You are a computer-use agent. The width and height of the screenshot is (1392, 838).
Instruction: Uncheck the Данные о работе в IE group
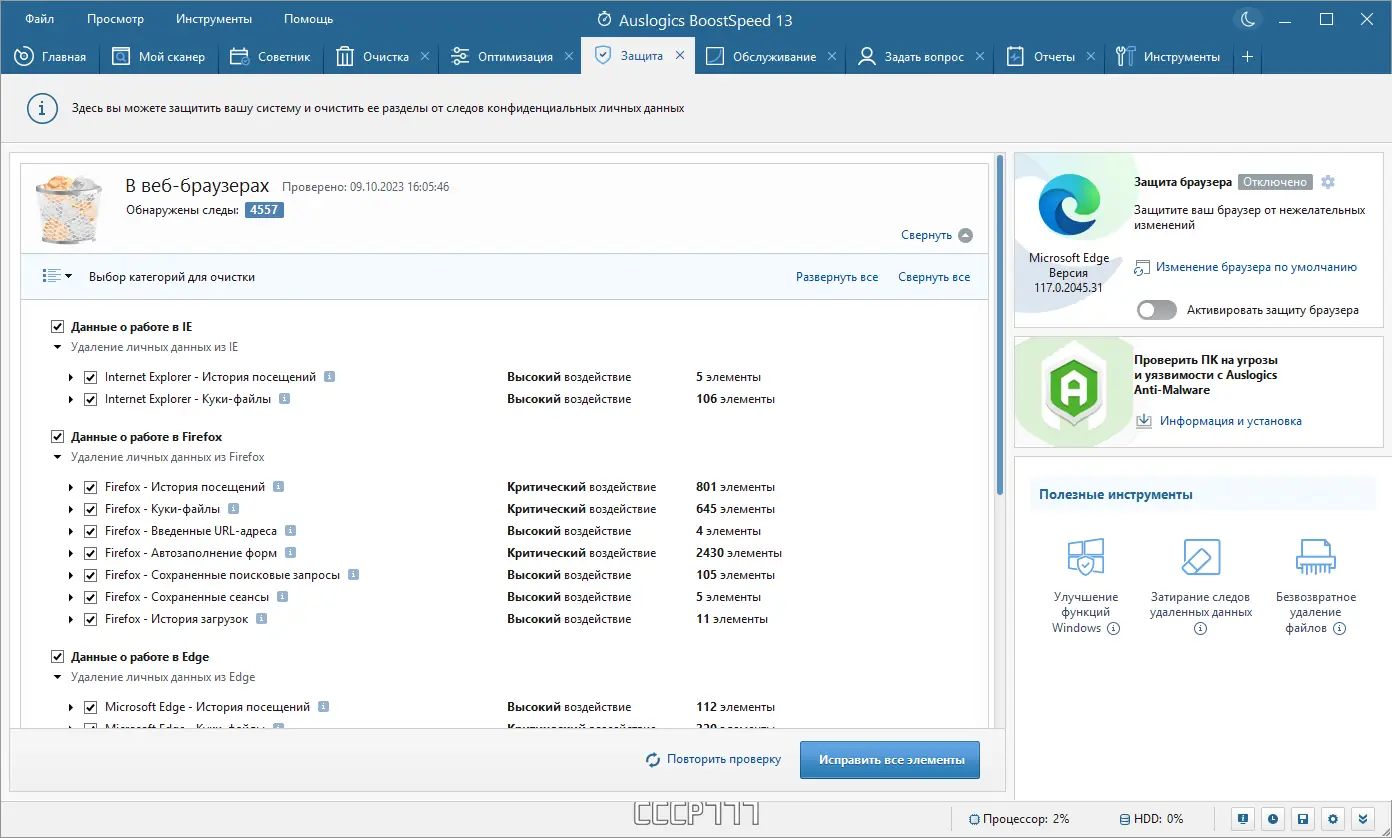click(x=57, y=327)
